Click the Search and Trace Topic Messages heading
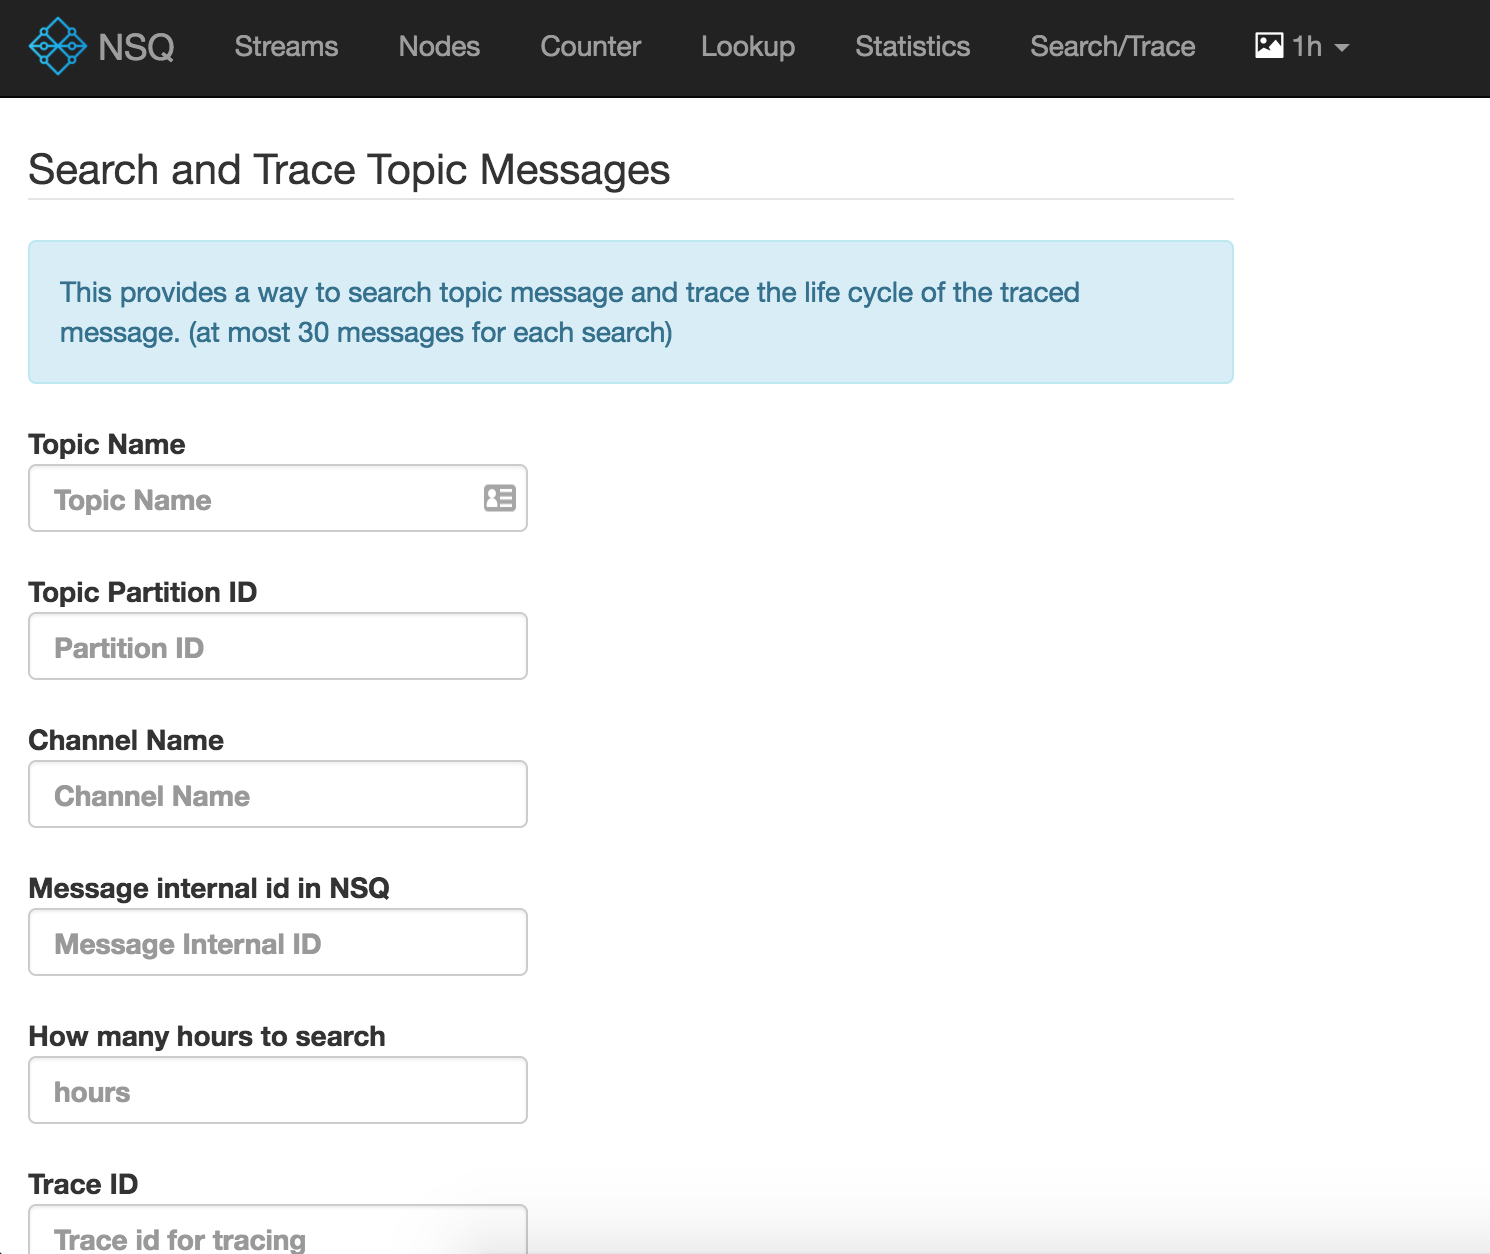Screen dimensions: 1490x1254 point(349,170)
